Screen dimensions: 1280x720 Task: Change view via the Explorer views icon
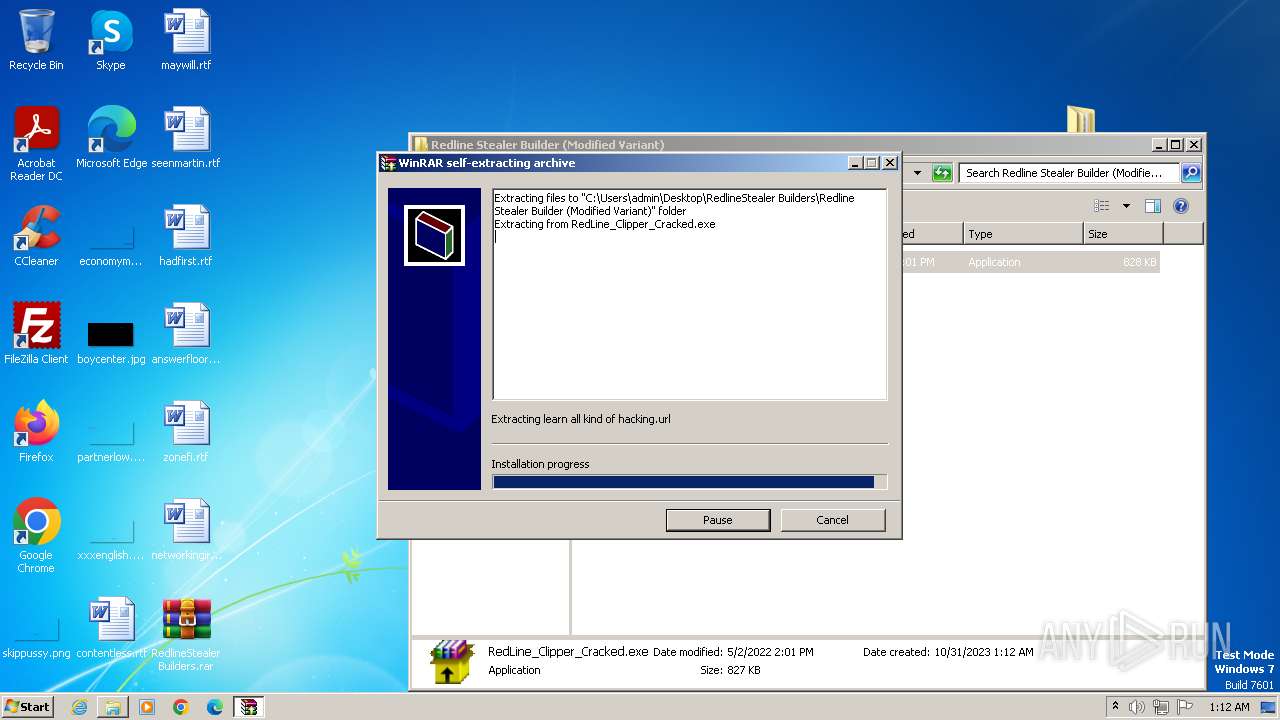pyautogui.click(x=1102, y=206)
